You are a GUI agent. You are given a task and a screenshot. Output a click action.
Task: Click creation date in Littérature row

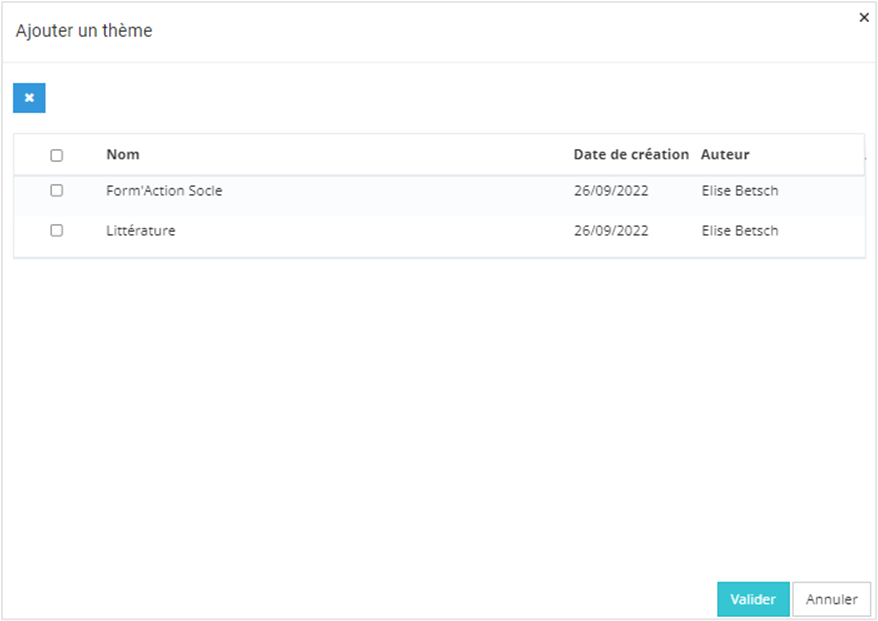point(611,231)
